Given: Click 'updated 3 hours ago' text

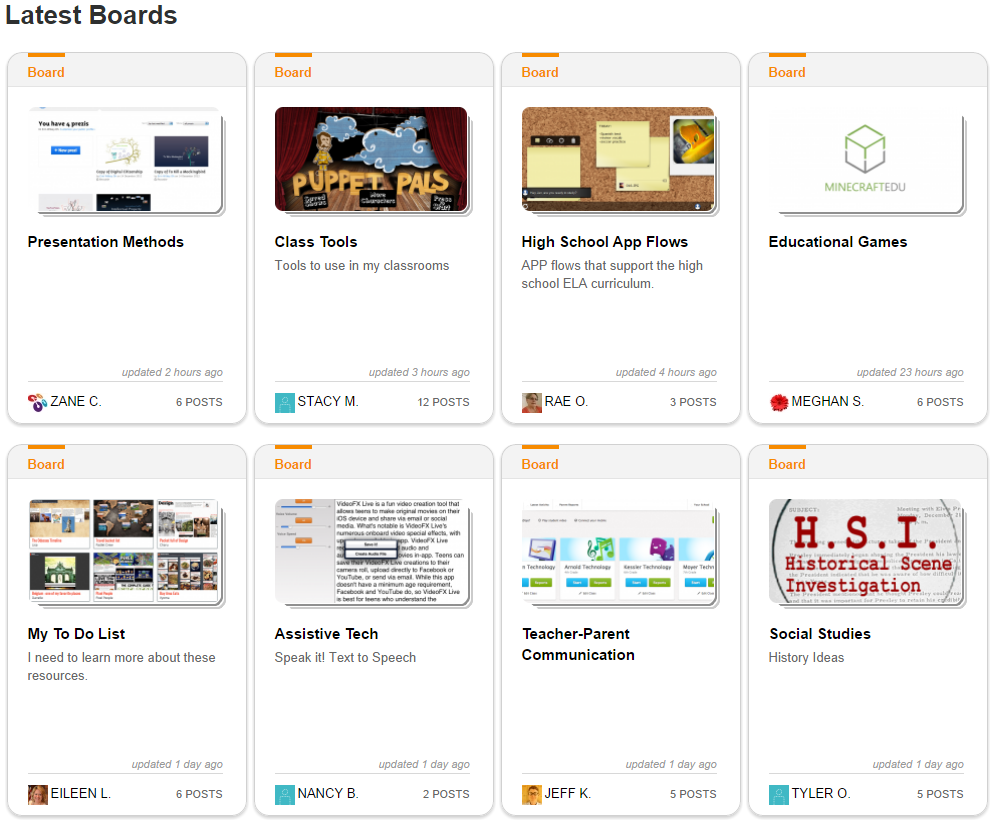Looking at the screenshot, I should pos(419,373).
